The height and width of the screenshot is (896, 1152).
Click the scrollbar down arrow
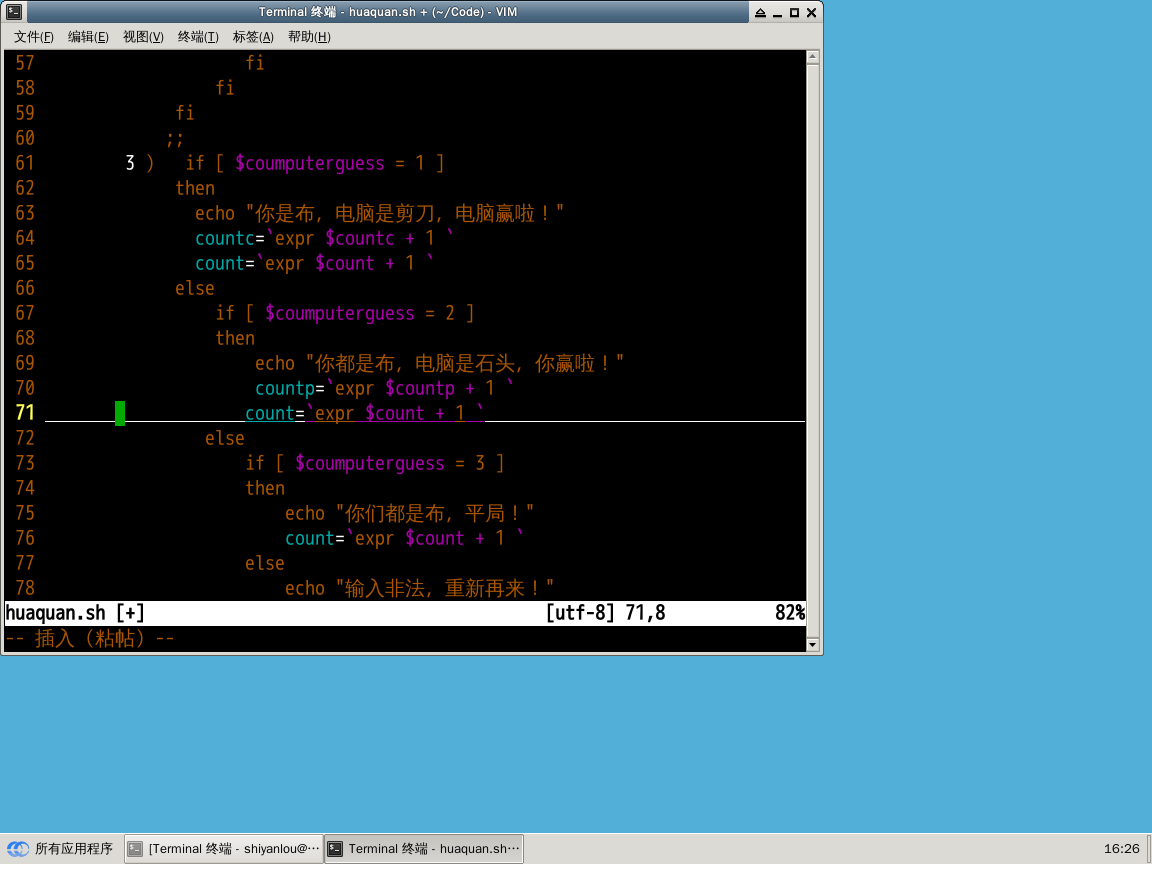tap(814, 644)
